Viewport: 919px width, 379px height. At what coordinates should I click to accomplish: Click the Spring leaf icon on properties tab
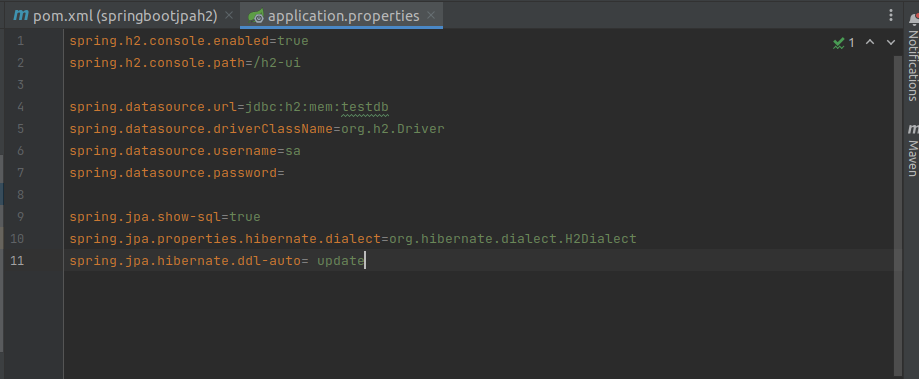click(256, 16)
